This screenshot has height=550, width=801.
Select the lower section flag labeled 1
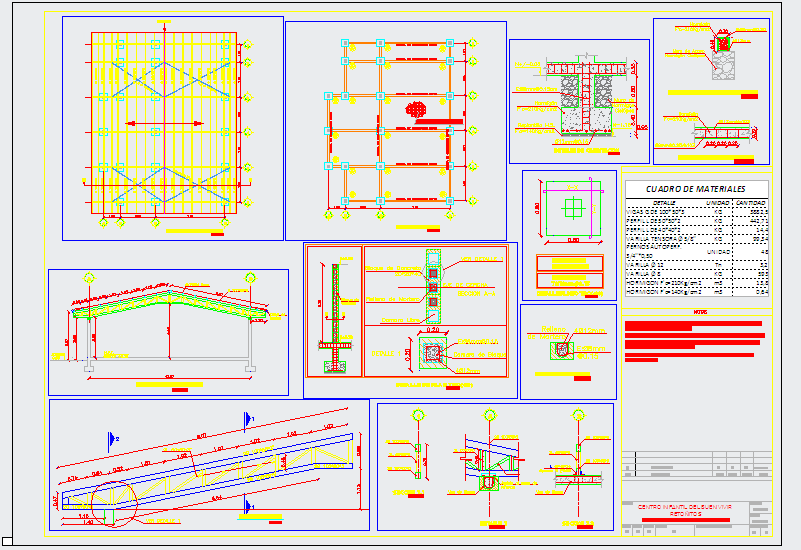[x=246, y=507]
